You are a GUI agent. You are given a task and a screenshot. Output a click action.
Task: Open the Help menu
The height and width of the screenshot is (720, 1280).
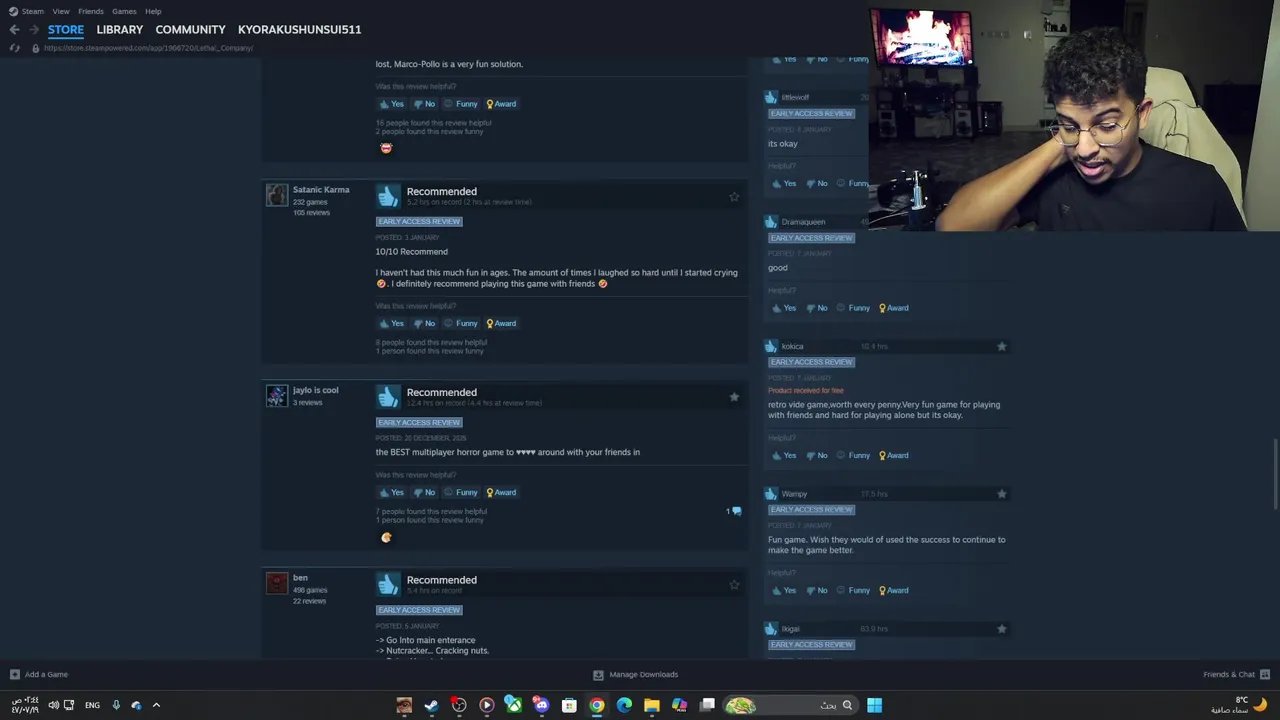click(x=153, y=11)
